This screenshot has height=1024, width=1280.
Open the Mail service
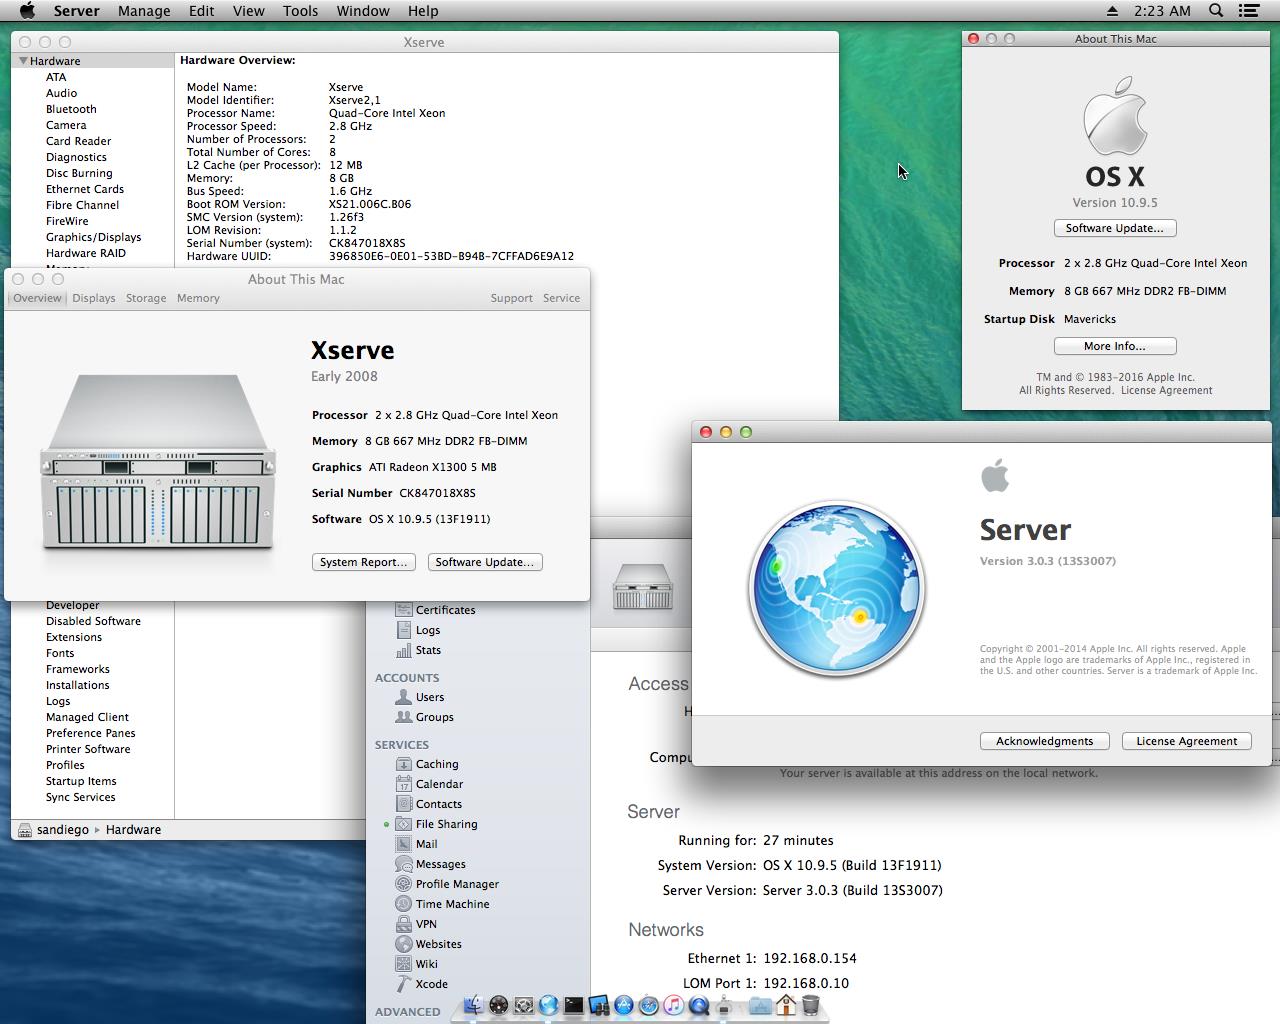tap(417, 844)
